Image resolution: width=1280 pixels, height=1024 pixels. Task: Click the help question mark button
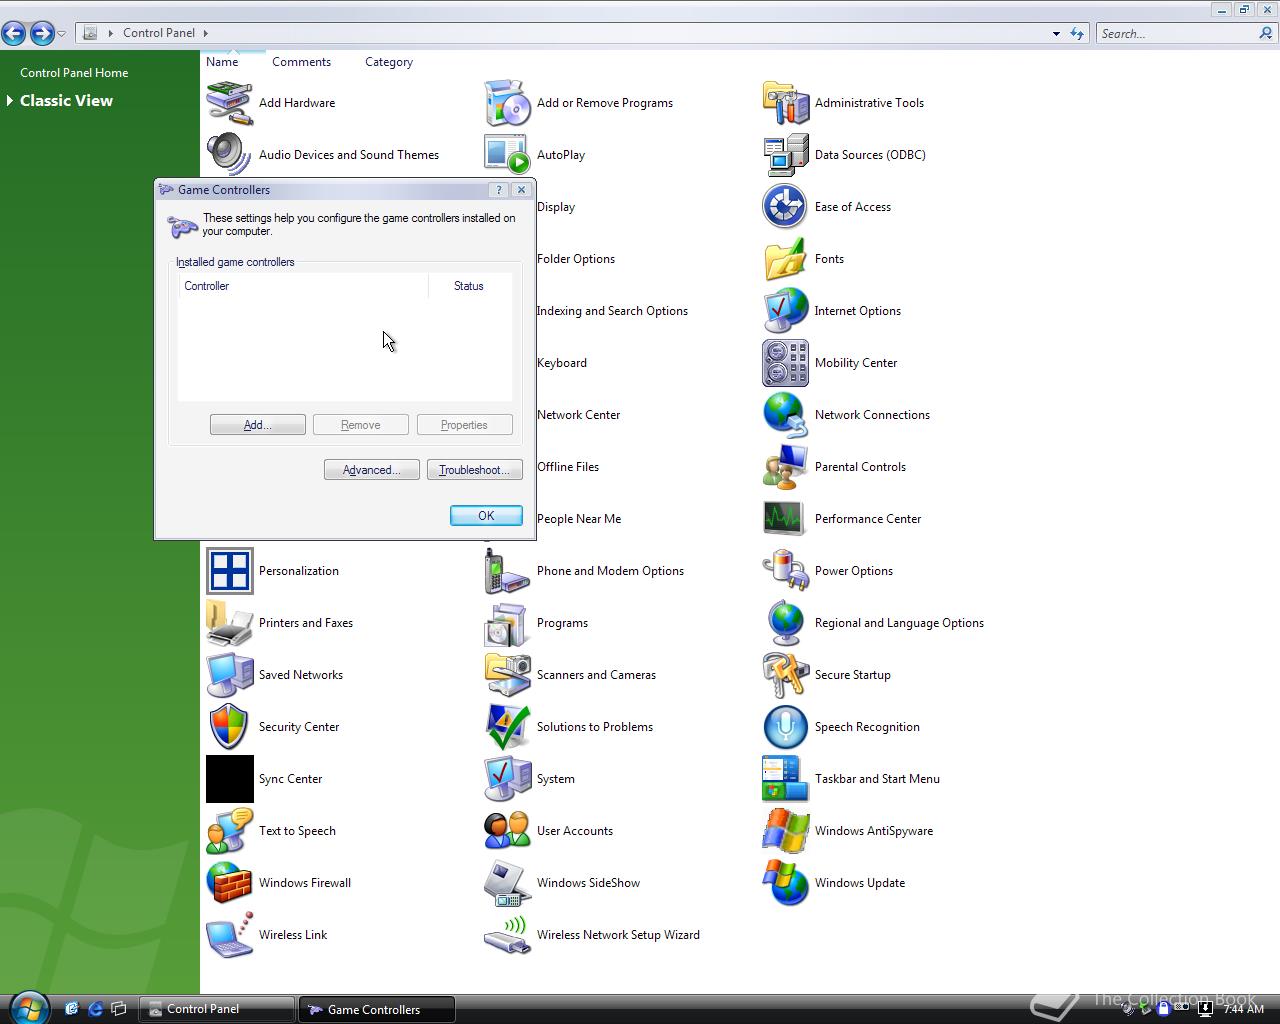tap(499, 190)
